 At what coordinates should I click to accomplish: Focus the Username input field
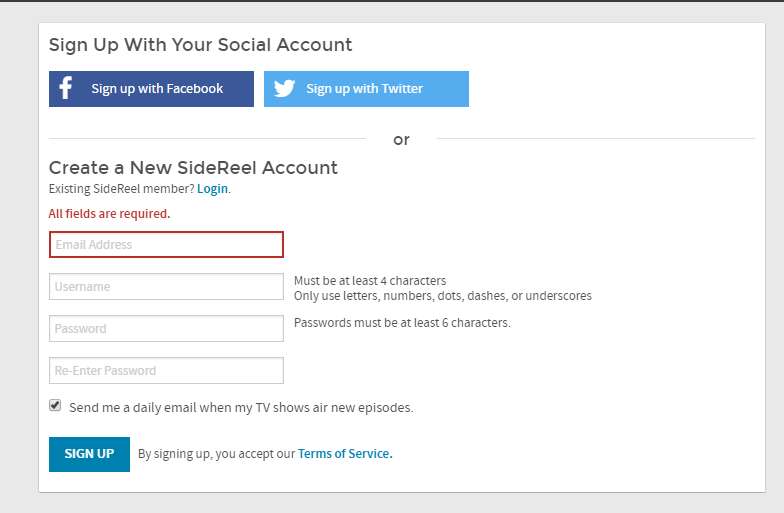(166, 286)
